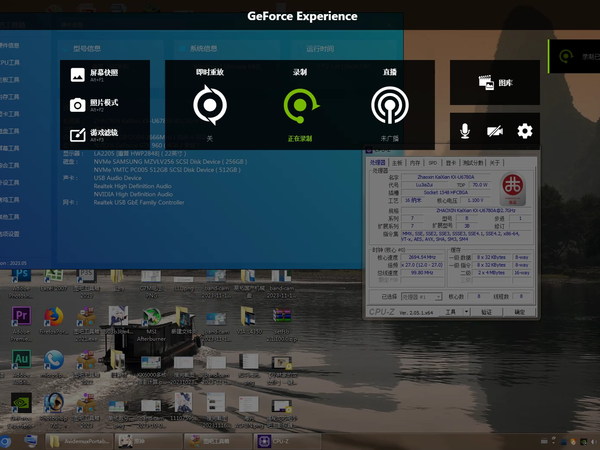Open 游戏滤镜 game filter
Image resolution: width=600 pixels, height=450 pixels.
point(94,135)
